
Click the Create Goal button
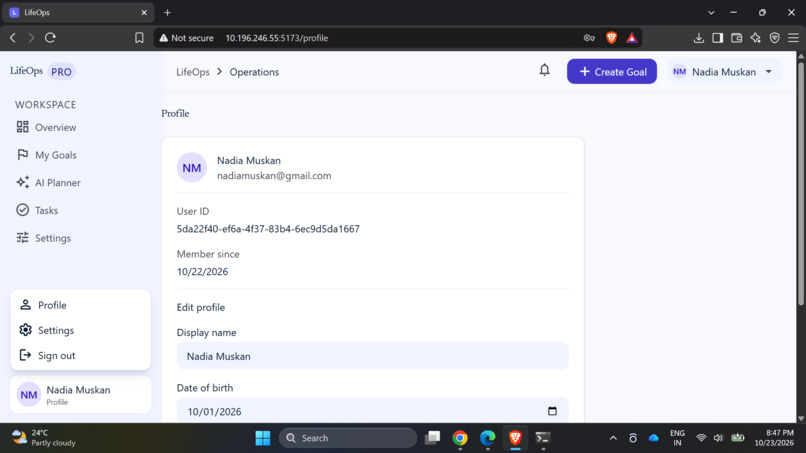pos(612,71)
